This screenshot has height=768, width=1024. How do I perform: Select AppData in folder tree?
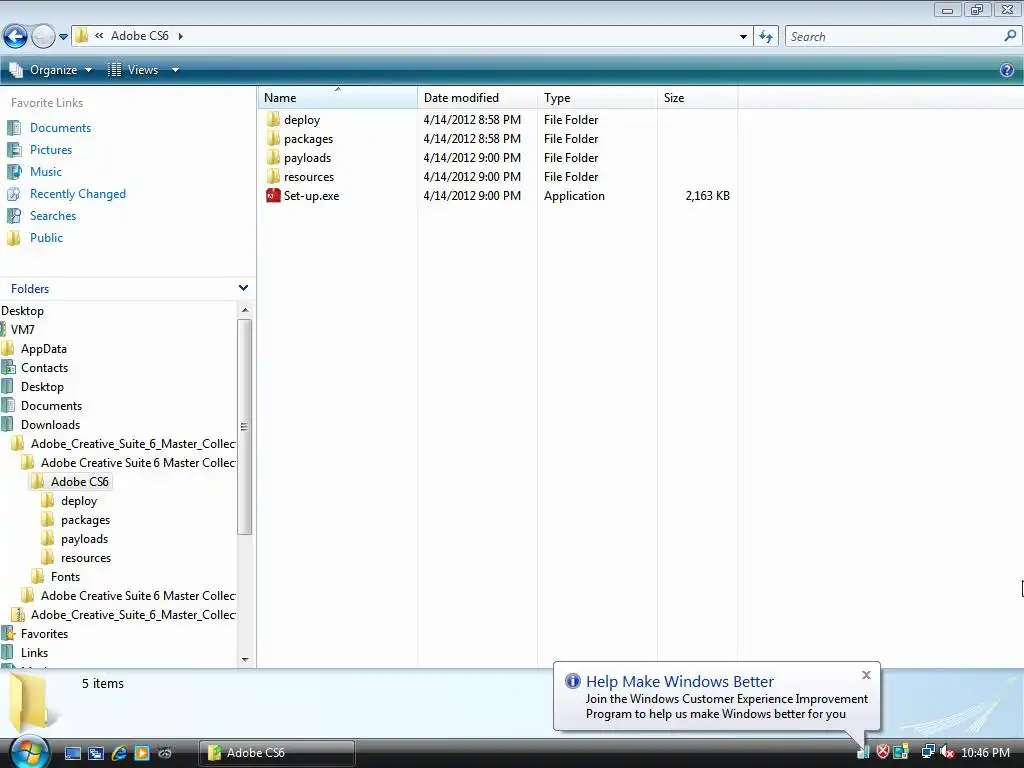pos(44,349)
